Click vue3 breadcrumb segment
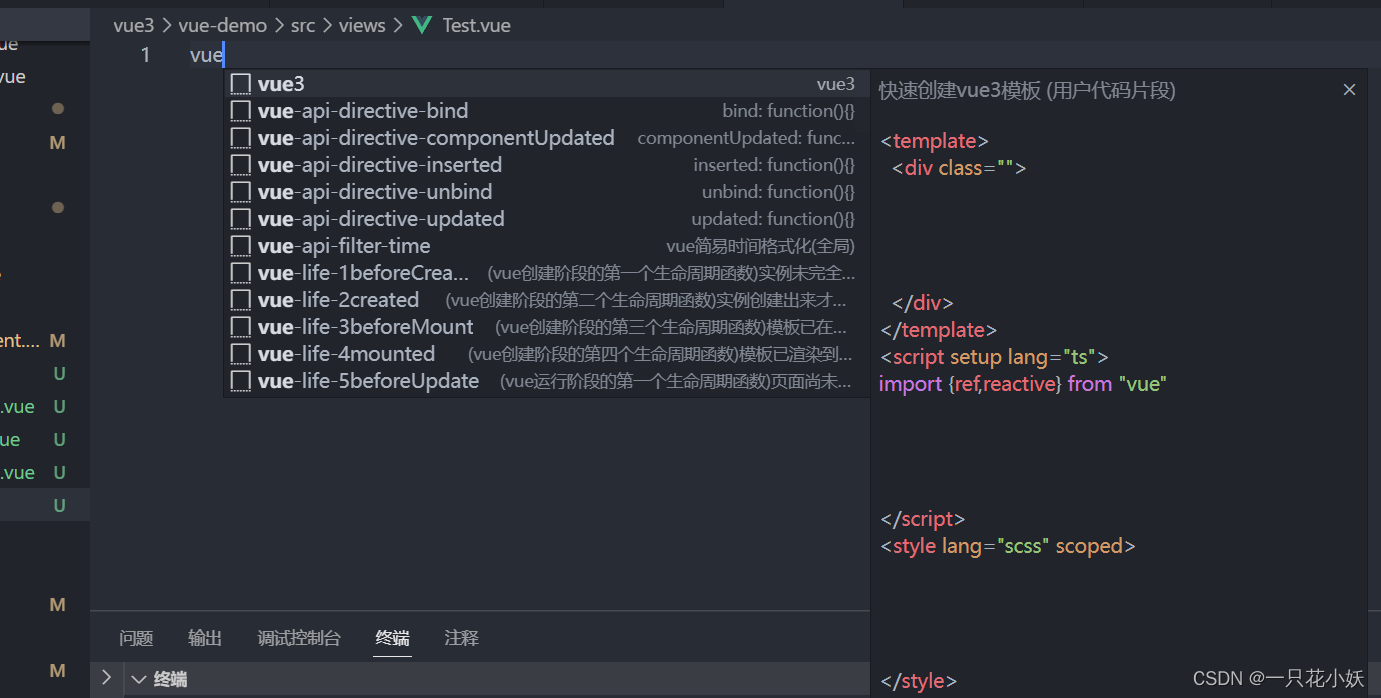The width and height of the screenshot is (1381, 698). (134, 26)
